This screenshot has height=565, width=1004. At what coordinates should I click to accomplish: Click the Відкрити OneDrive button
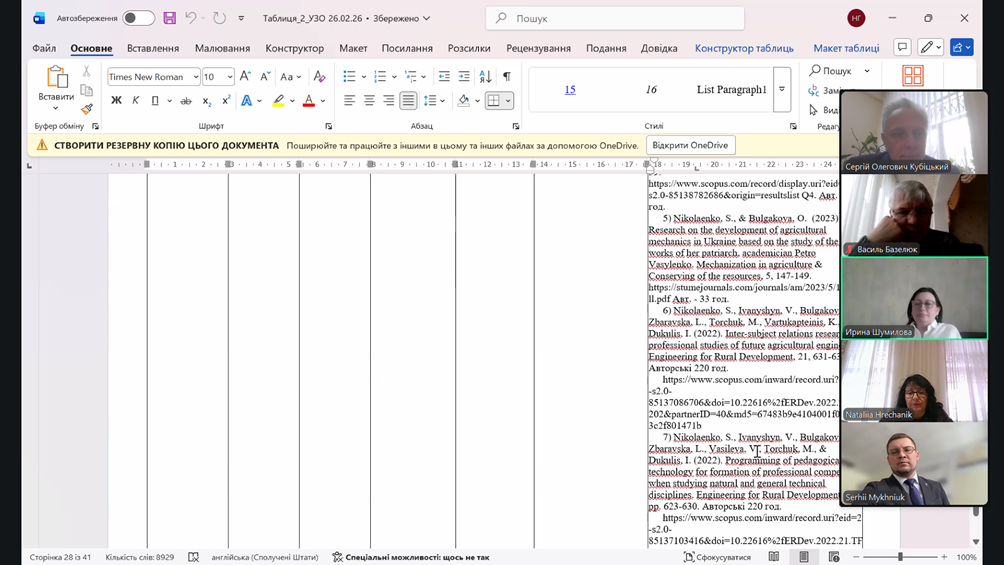[690, 145]
